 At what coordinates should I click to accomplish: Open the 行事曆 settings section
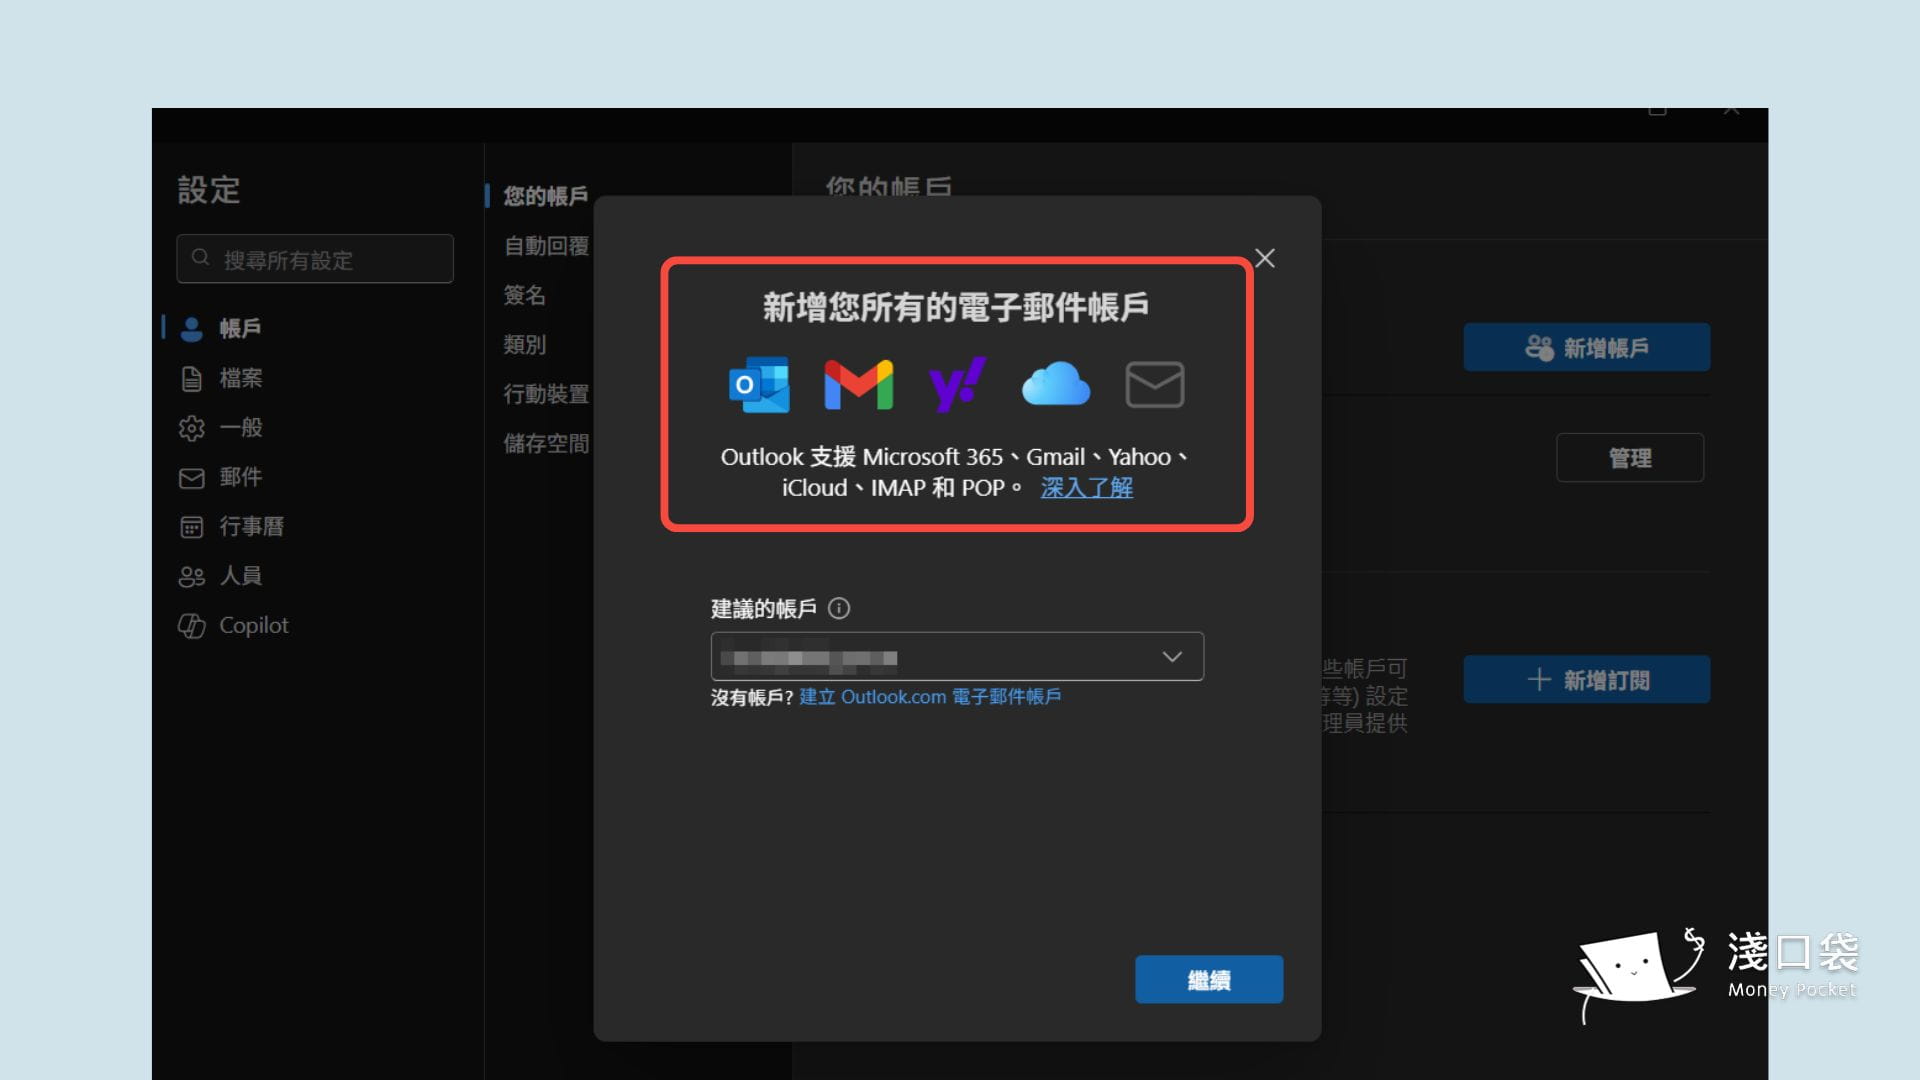pyautogui.click(x=251, y=527)
